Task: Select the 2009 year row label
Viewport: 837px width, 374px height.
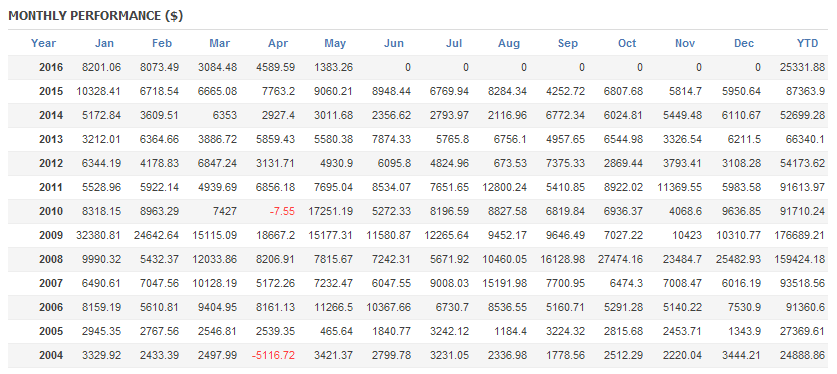Action: click(x=51, y=236)
